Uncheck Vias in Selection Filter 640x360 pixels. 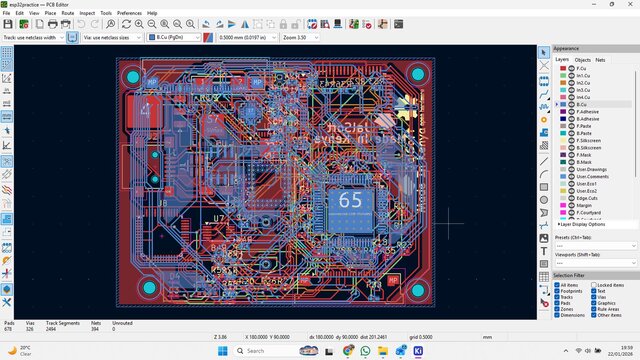point(594,297)
